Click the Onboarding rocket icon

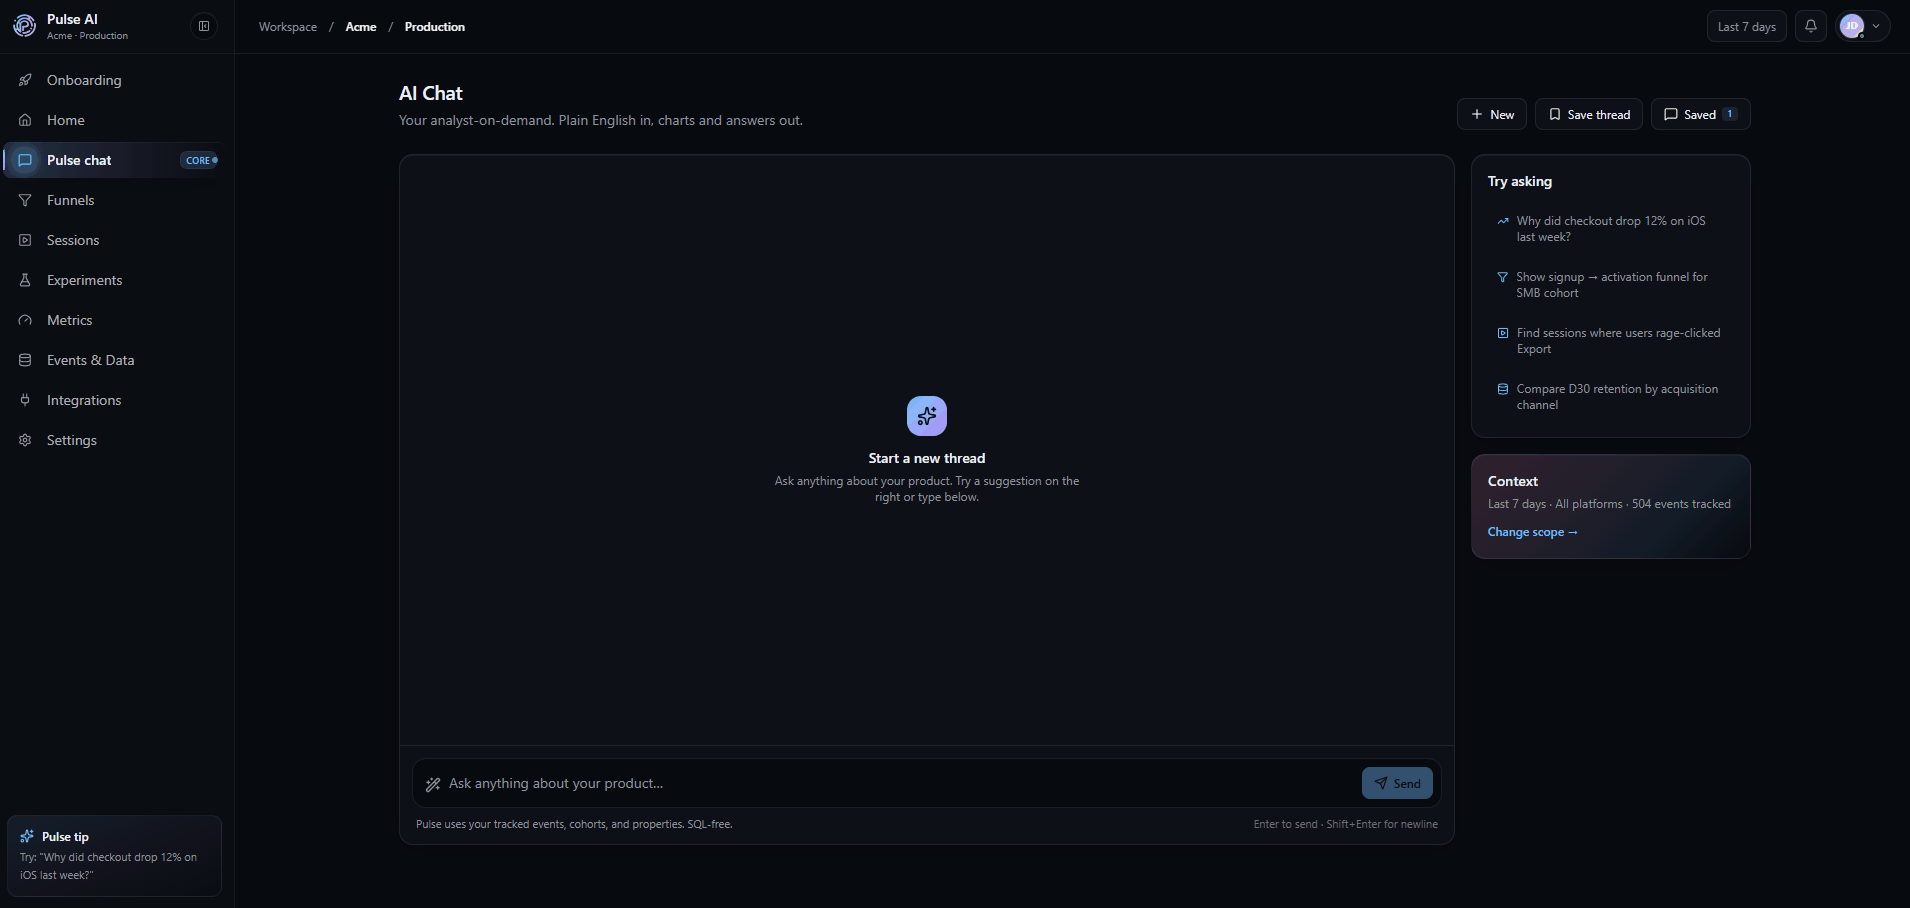tap(26, 80)
